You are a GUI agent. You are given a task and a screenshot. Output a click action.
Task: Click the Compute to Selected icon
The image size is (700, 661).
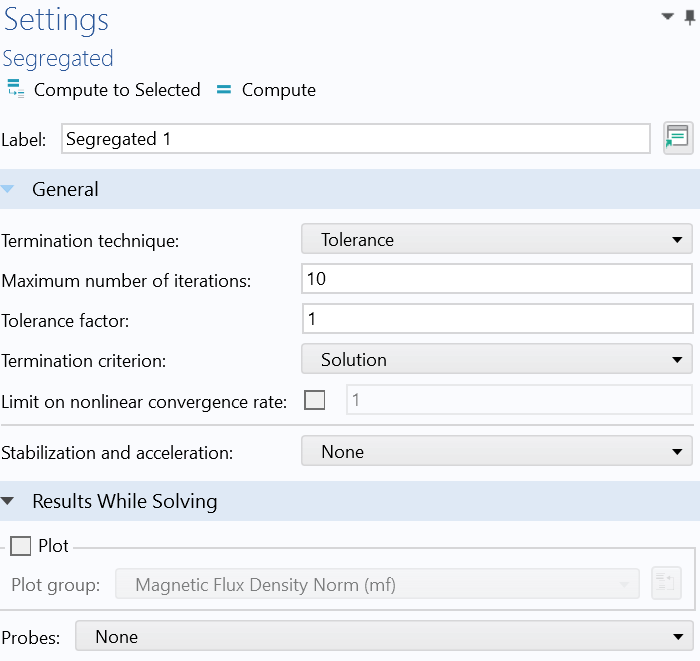(x=15, y=89)
